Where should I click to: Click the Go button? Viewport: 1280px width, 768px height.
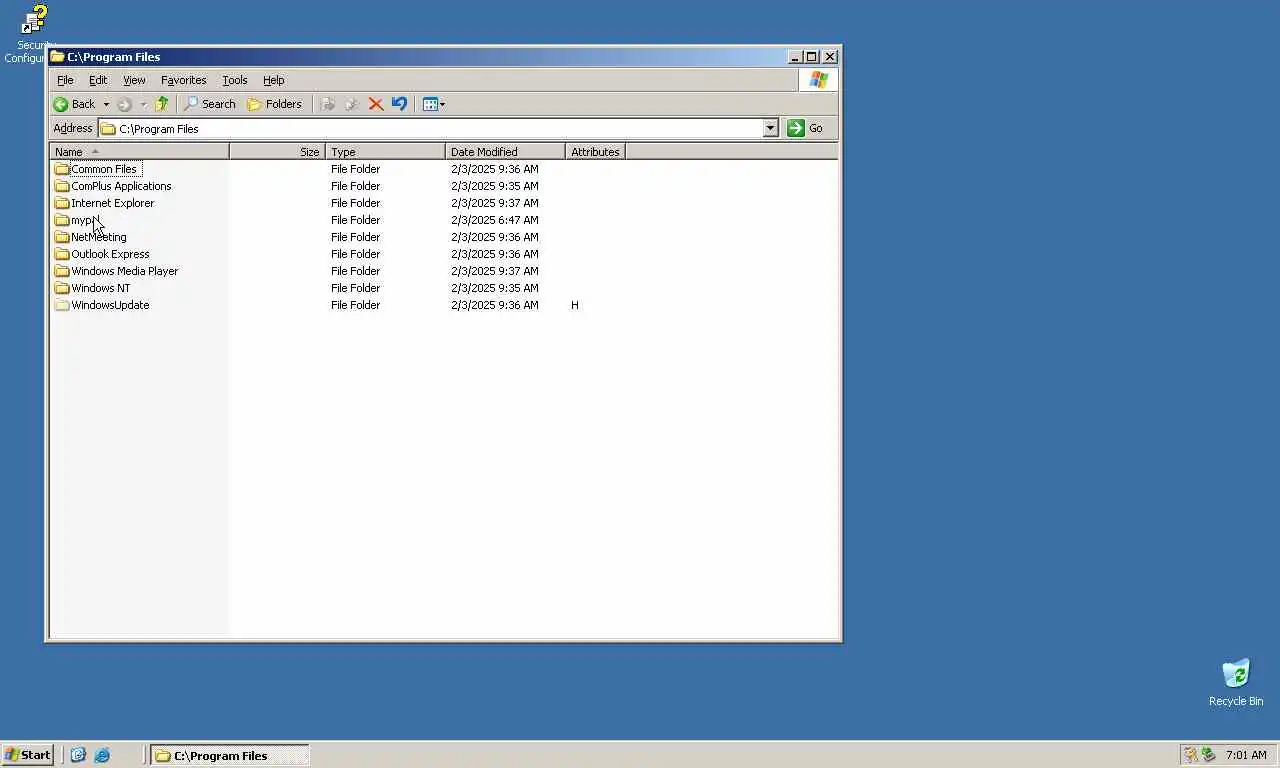[807, 128]
